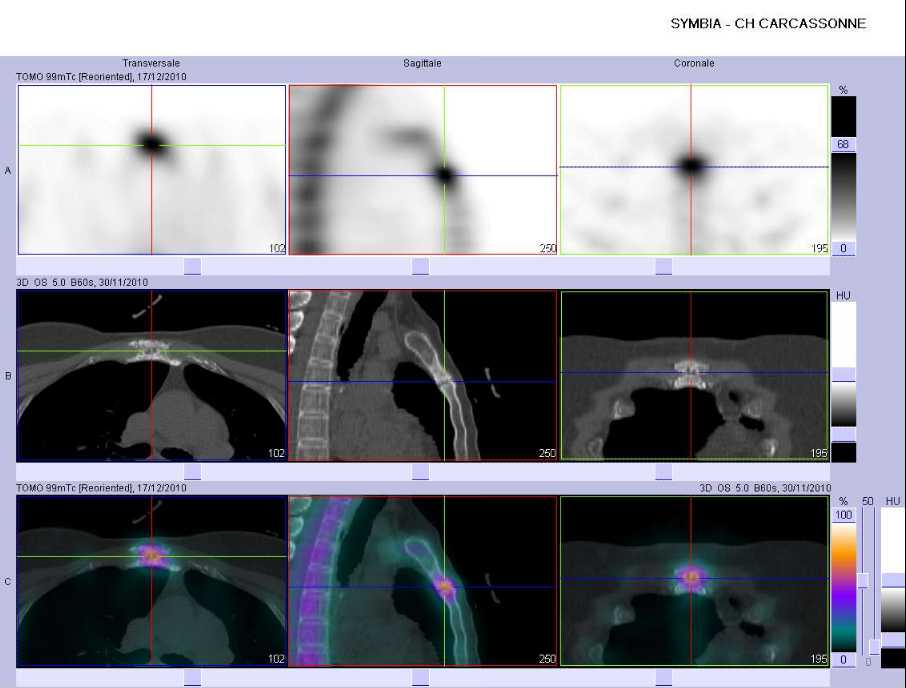Viewport: 906px width, 688px height.
Task: Click slice slider thumb under row C sagittal
Action: tap(421, 678)
